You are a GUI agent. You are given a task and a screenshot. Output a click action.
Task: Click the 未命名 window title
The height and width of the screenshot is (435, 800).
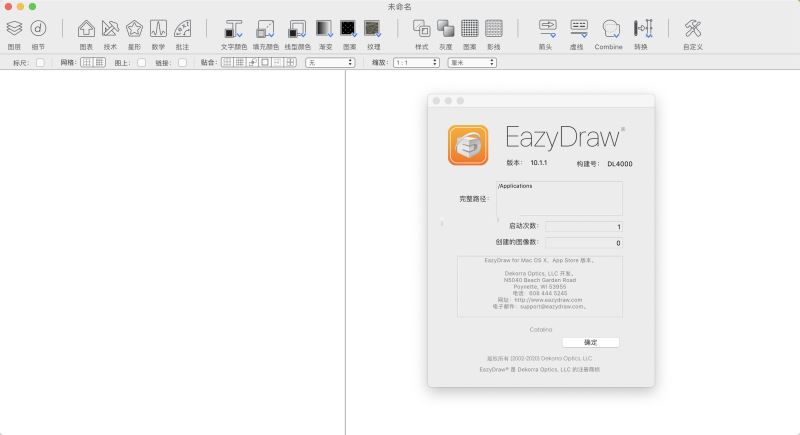pyautogui.click(x=399, y=7)
